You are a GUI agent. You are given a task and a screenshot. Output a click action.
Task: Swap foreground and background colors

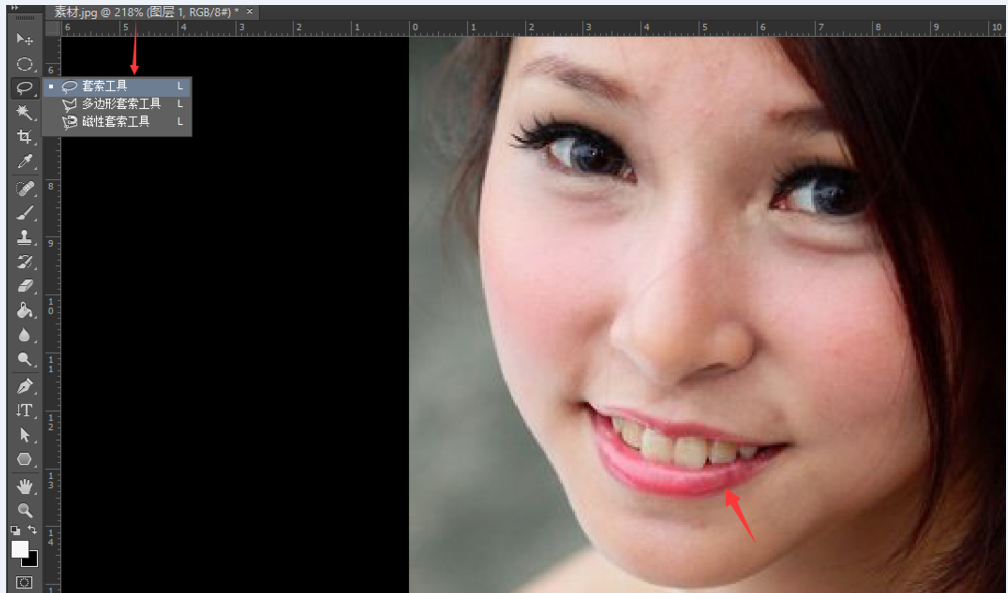tap(32, 530)
